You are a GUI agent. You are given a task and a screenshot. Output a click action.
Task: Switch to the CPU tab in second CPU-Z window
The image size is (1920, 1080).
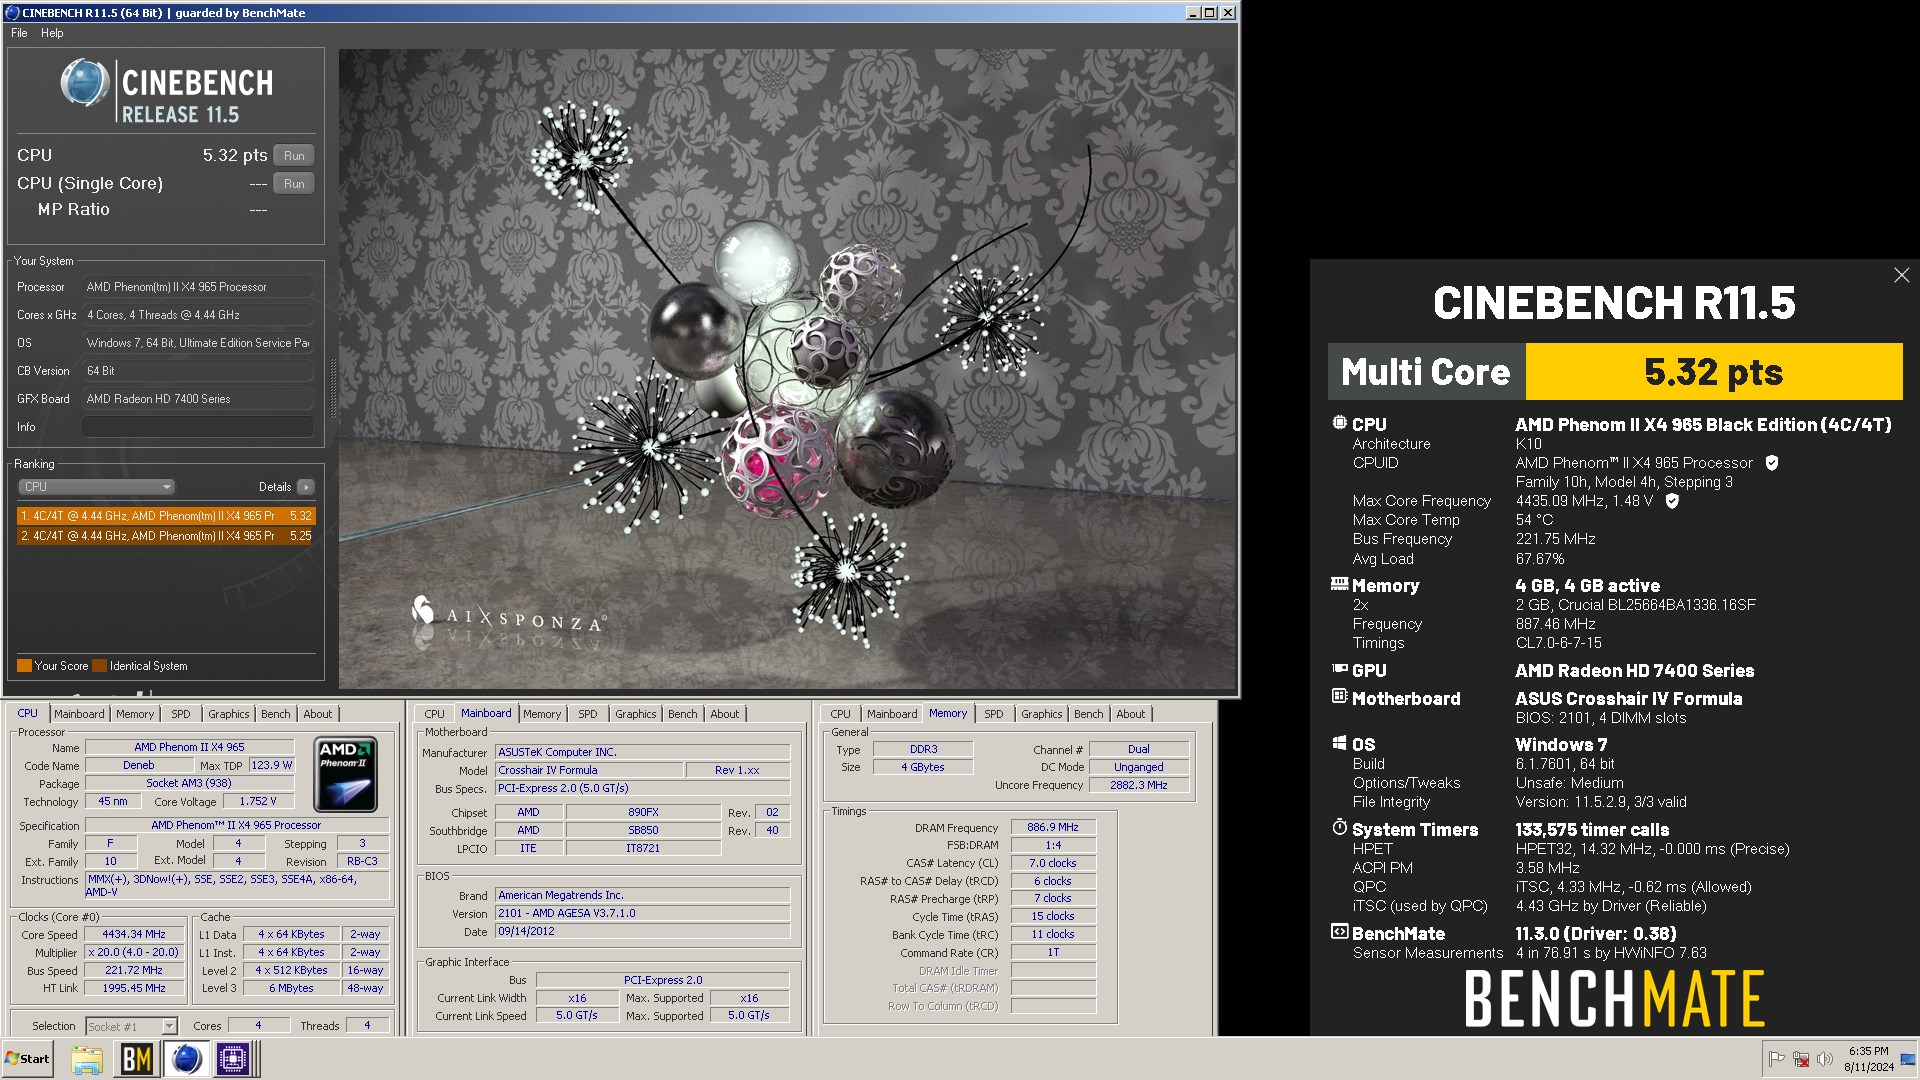[x=434, y=714]
